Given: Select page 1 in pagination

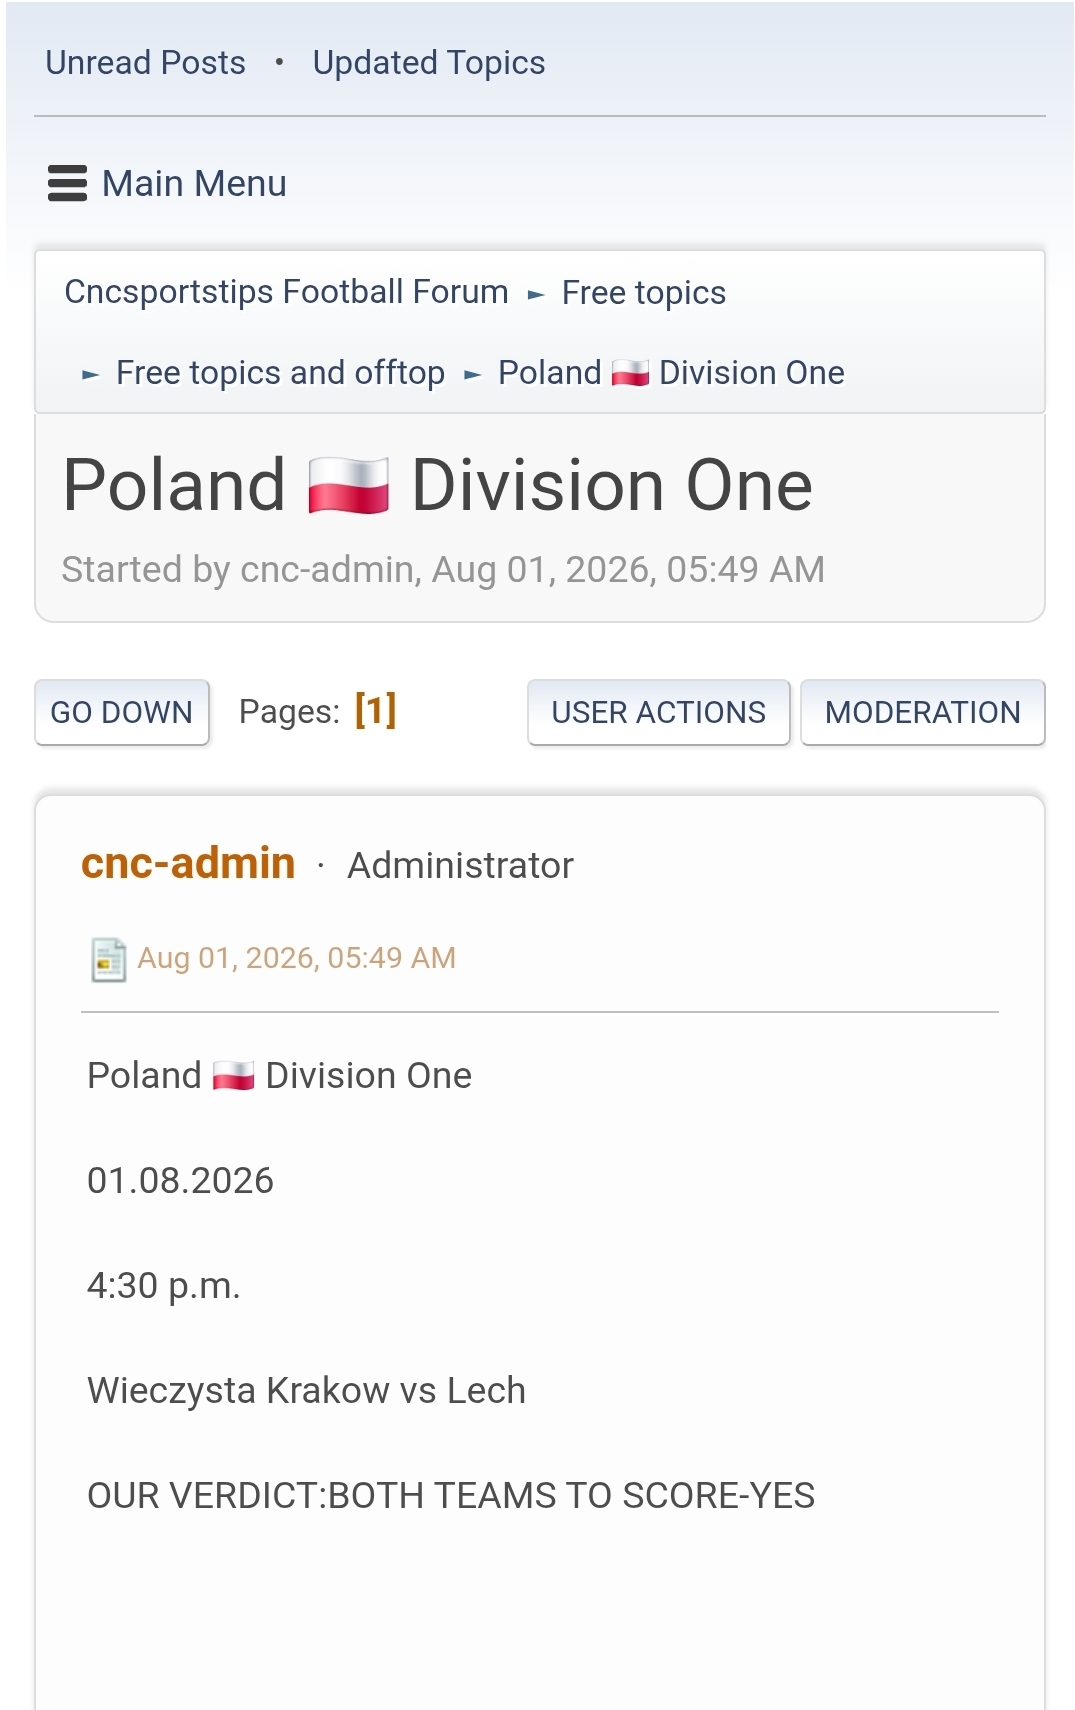Looking at the screenshot, I should (x=376, y=711).
